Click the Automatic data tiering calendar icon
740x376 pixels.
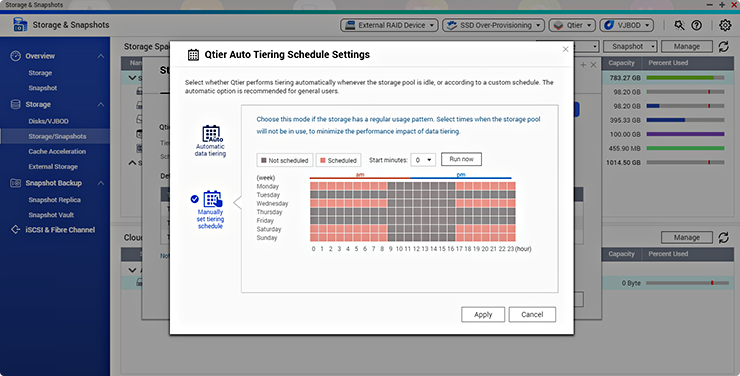point(212,134)
